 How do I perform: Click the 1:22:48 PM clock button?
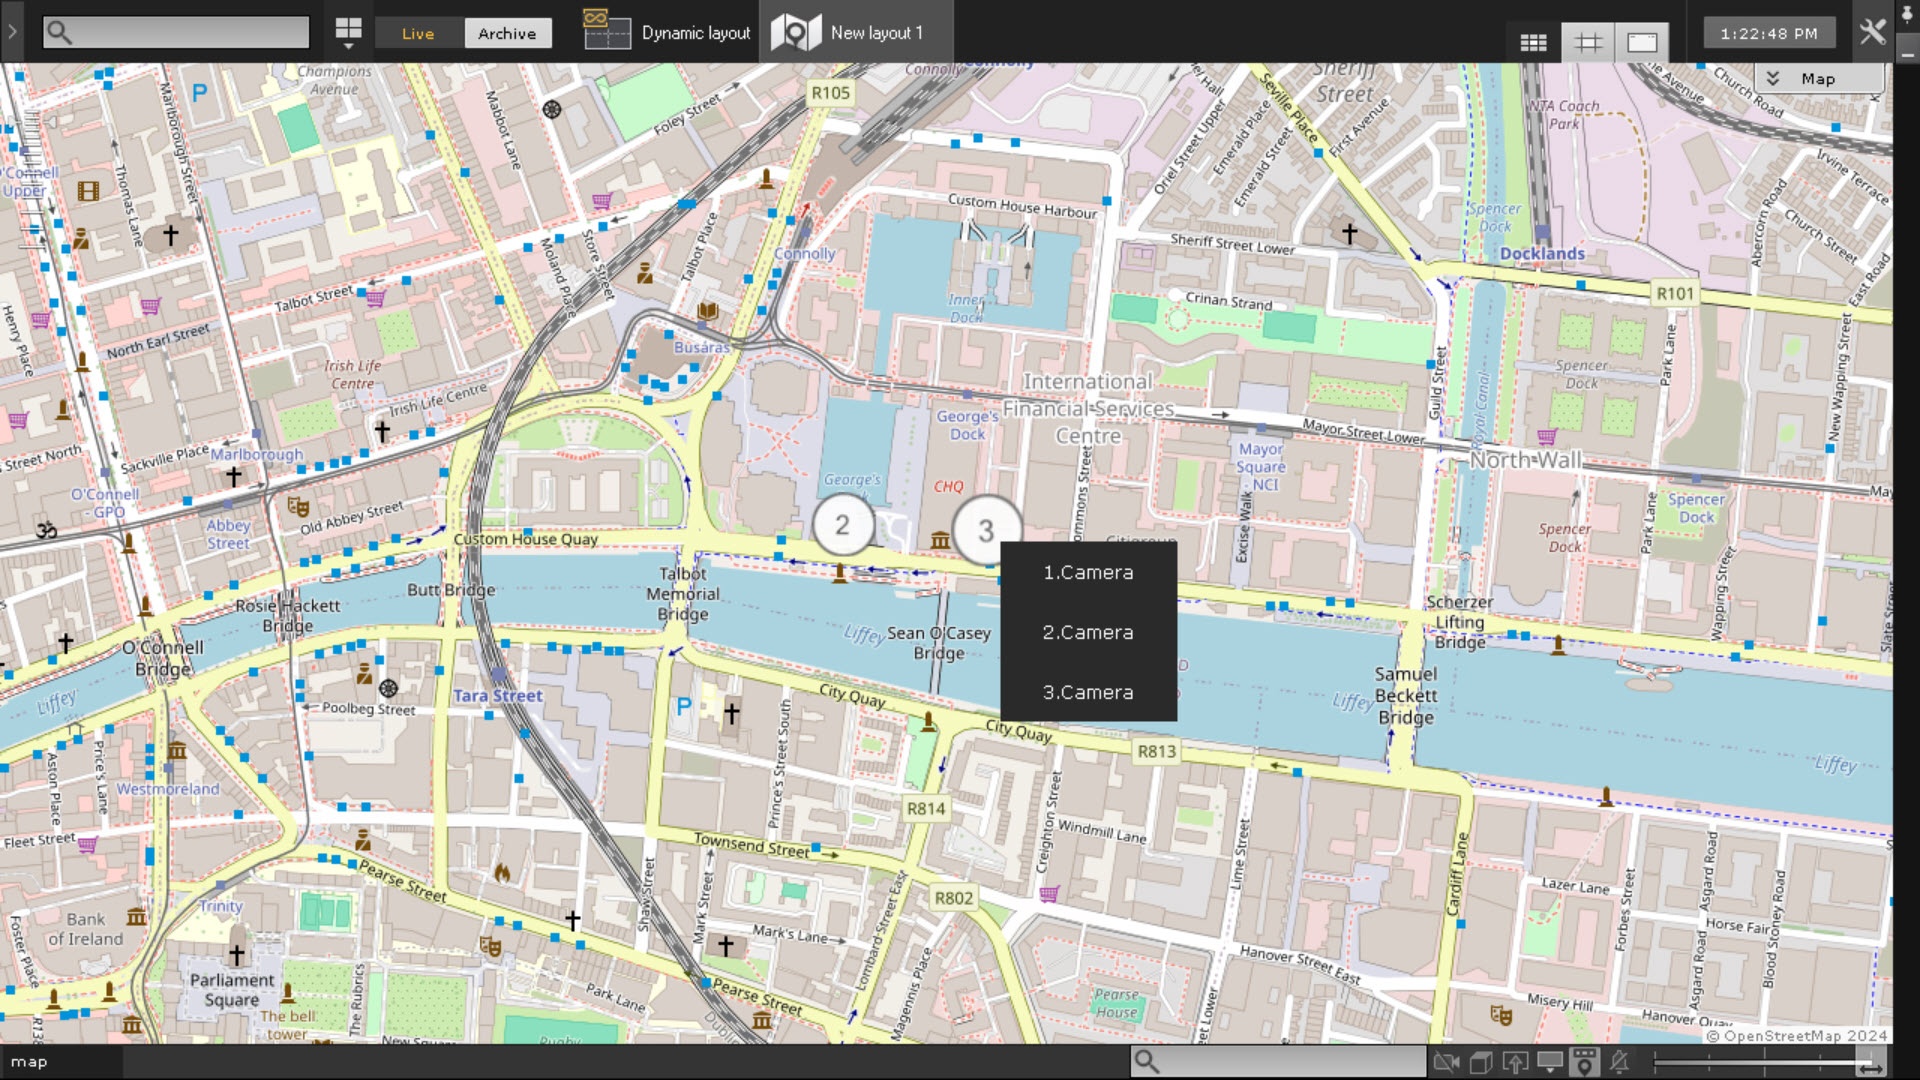pos(1769,33)
